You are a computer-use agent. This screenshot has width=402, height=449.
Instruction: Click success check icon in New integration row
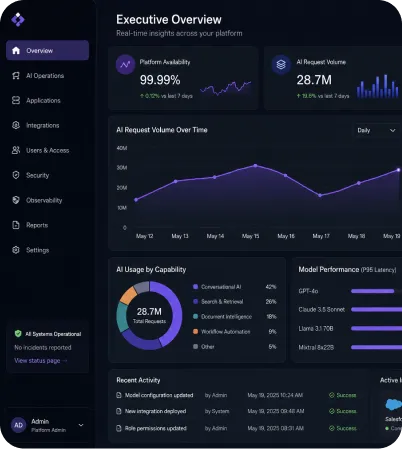(x=332, y=411)
